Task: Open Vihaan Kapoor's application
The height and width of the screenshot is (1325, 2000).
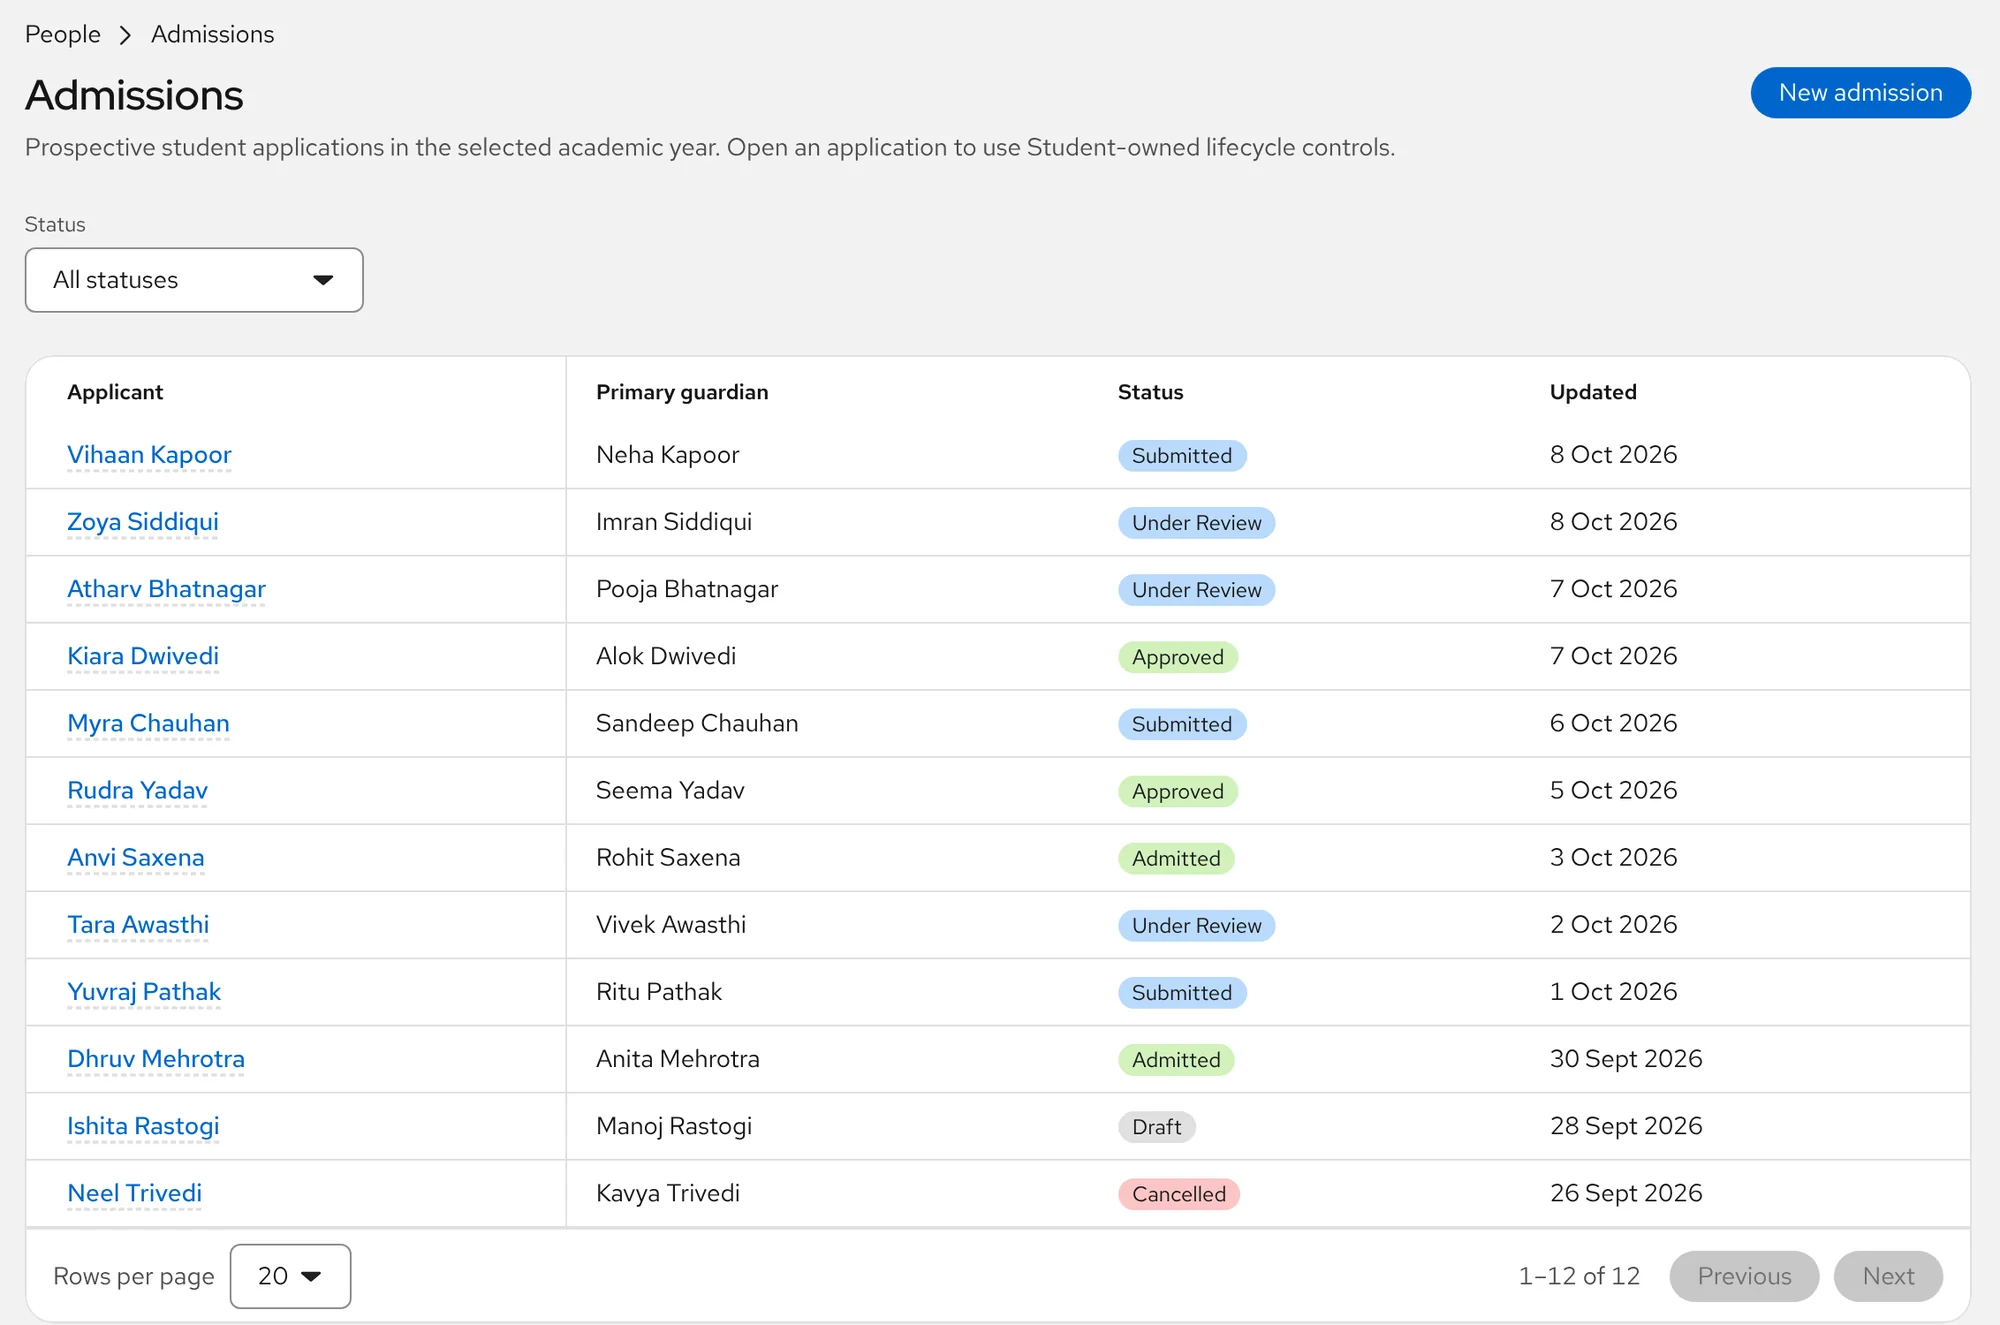Action: click(x=149, y=455)
